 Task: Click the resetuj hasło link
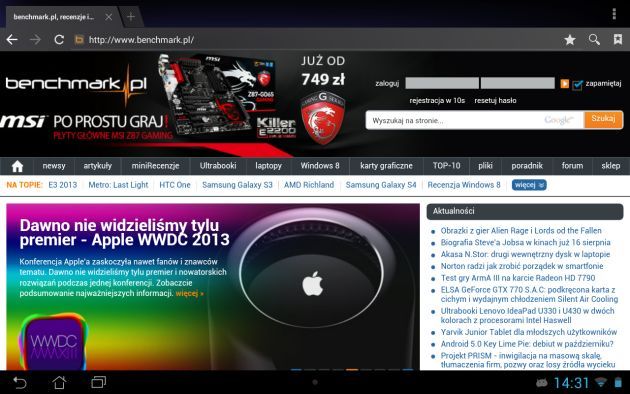pos(495,100)
